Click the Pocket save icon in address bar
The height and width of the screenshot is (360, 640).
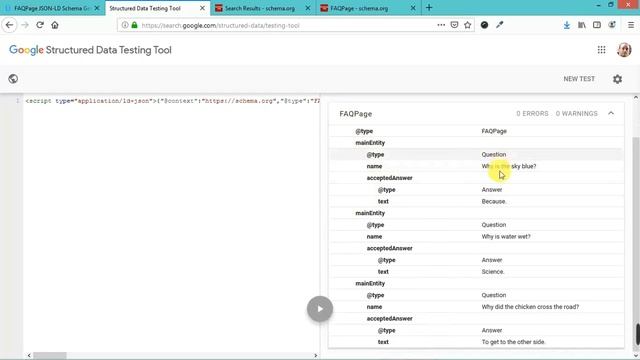click(454, 25)
